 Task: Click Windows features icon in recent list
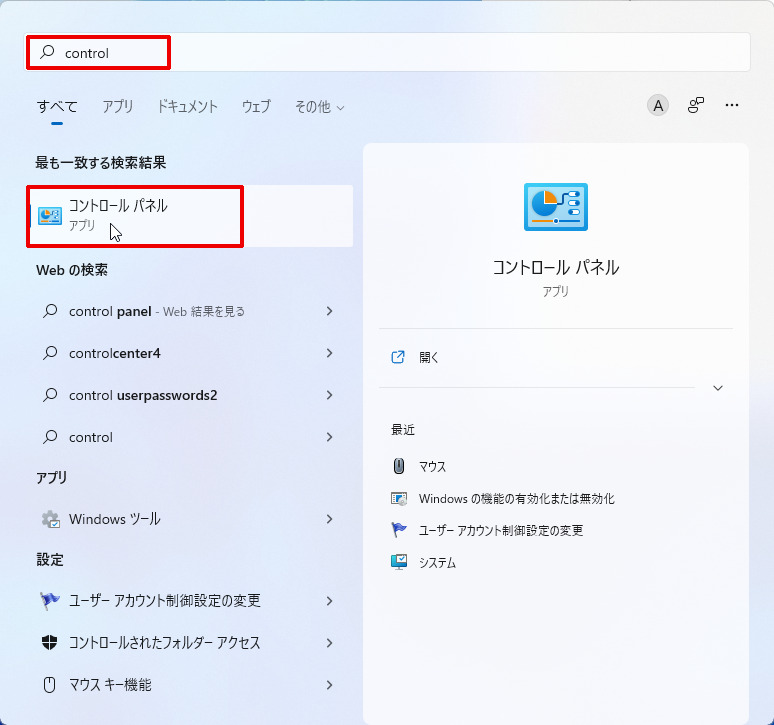click(x=399, y=498)
